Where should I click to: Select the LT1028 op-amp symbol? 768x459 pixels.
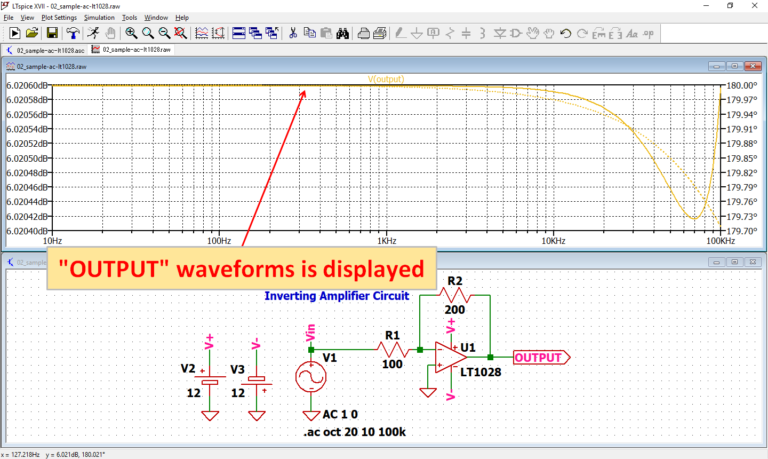pos(452,357)
